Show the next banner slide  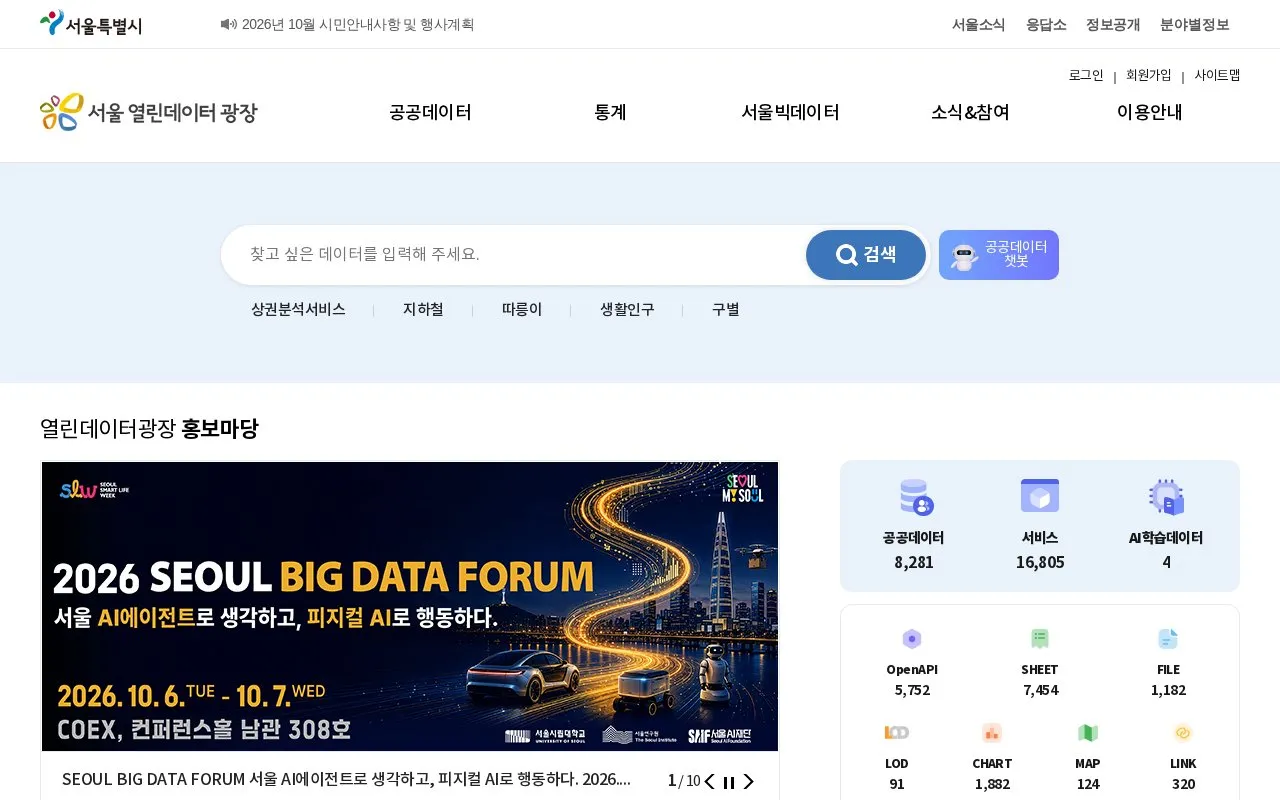748,782
